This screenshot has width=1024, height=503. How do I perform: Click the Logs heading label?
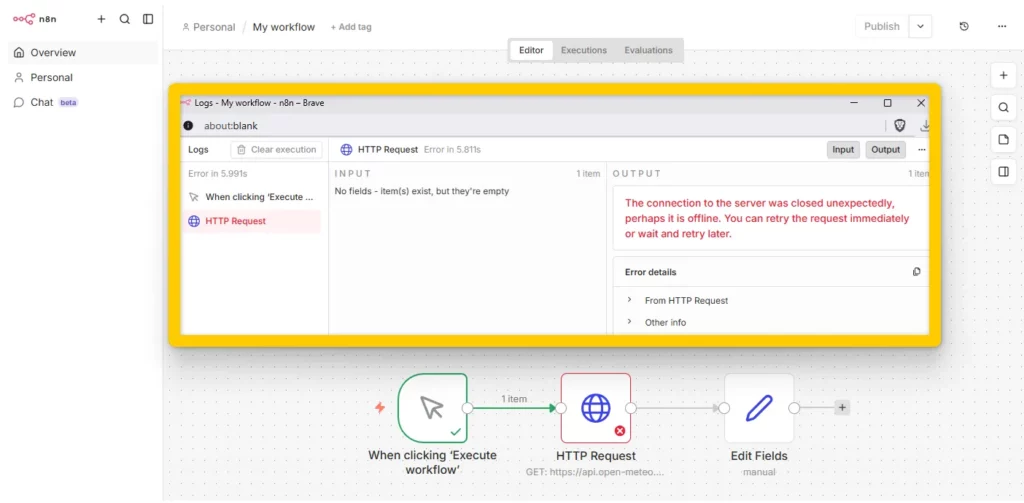[x=198, y=150]
